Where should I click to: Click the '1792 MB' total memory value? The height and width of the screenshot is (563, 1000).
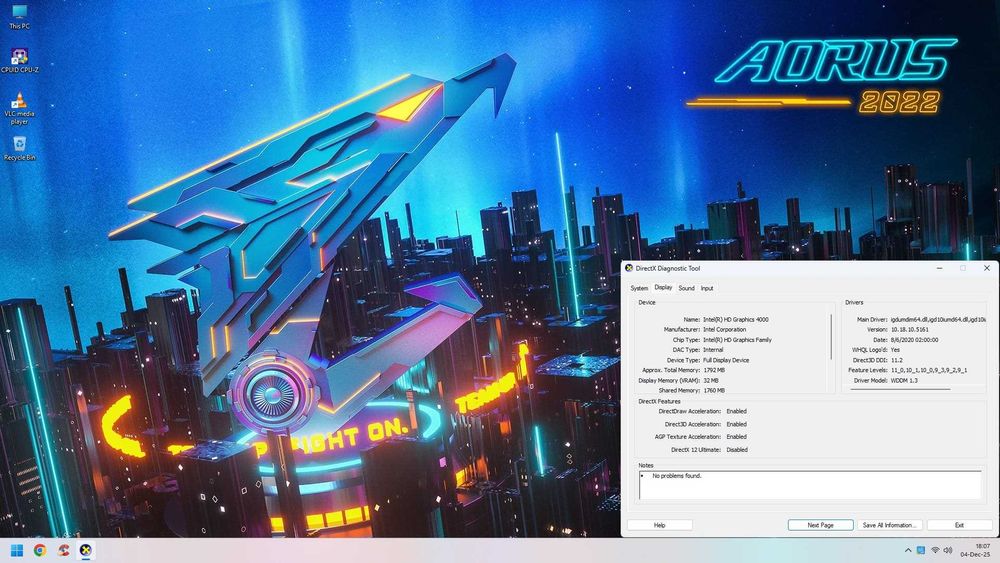pos(714,370)
